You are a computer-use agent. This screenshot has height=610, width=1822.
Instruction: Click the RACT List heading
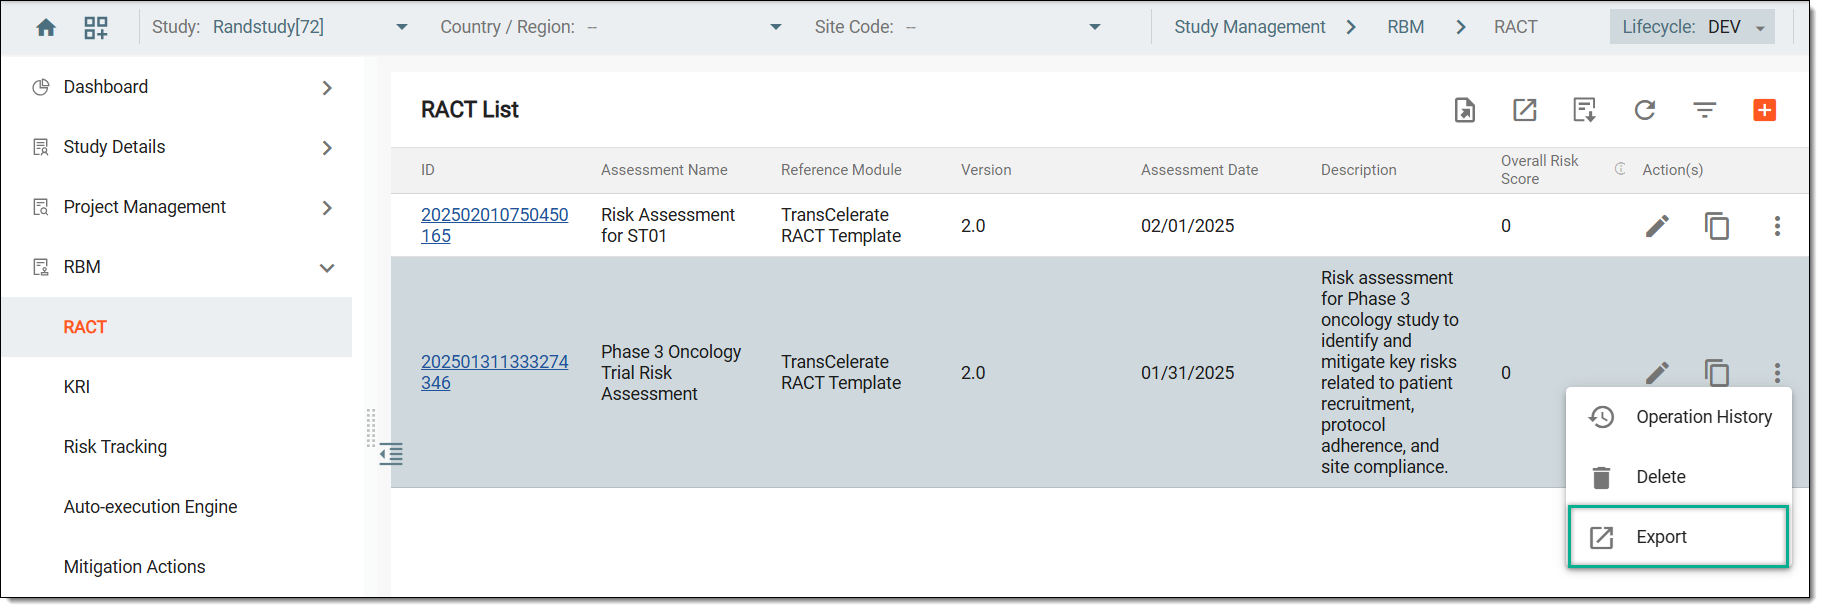pyautogui.click(x=469, y=110)
